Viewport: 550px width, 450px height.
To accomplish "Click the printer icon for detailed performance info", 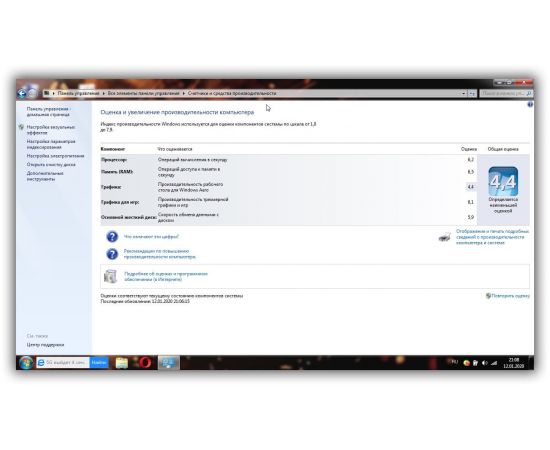I will pos(445,237).
